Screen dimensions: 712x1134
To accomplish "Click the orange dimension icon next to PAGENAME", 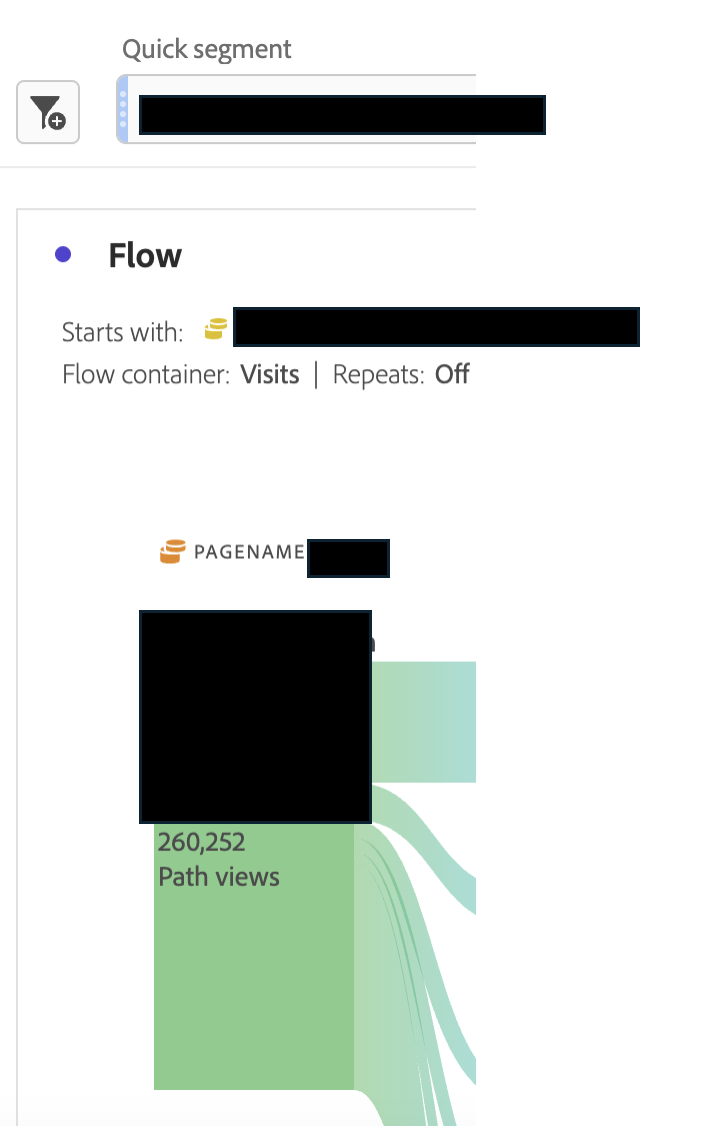I will click(170, 550).
